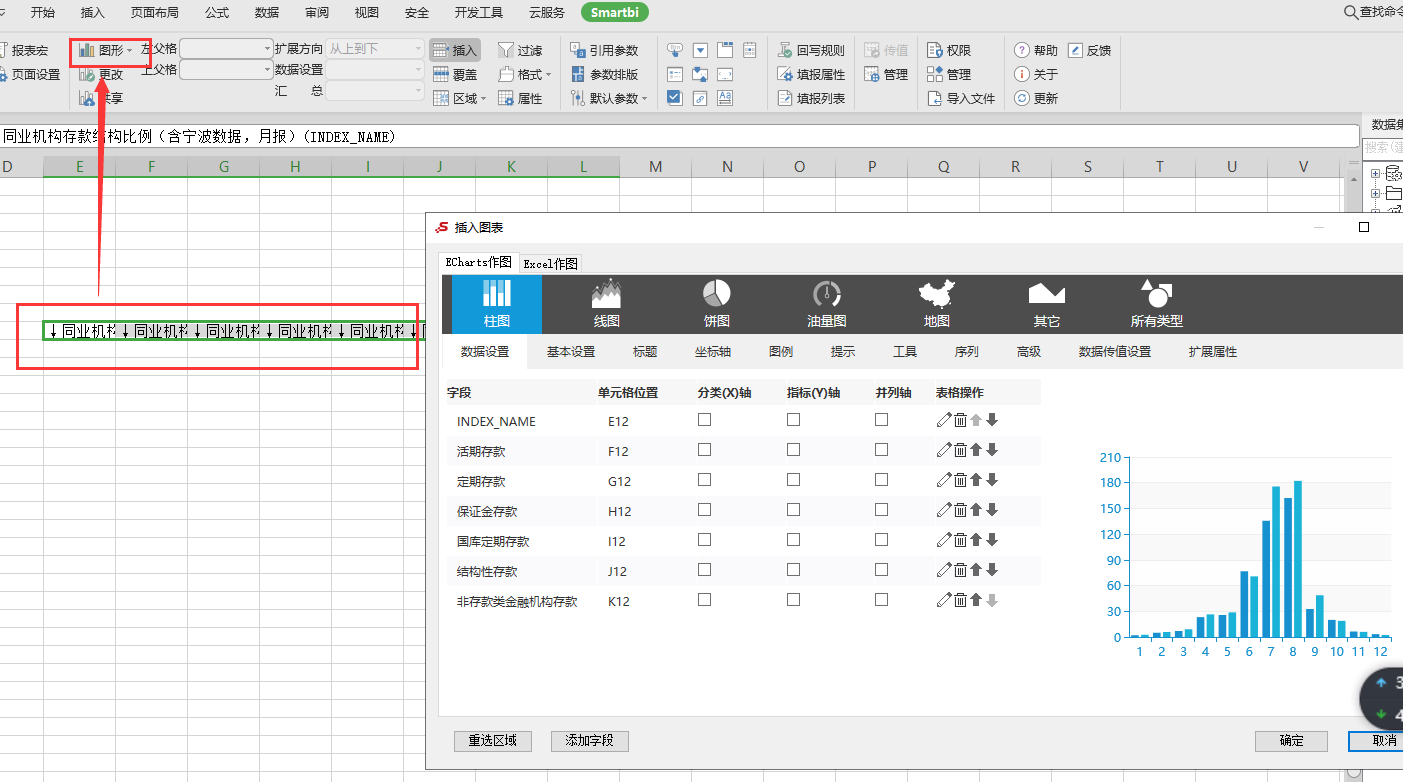Pick the 其它 chart type
1403x782 pixels.
[x=1047, y=304]
